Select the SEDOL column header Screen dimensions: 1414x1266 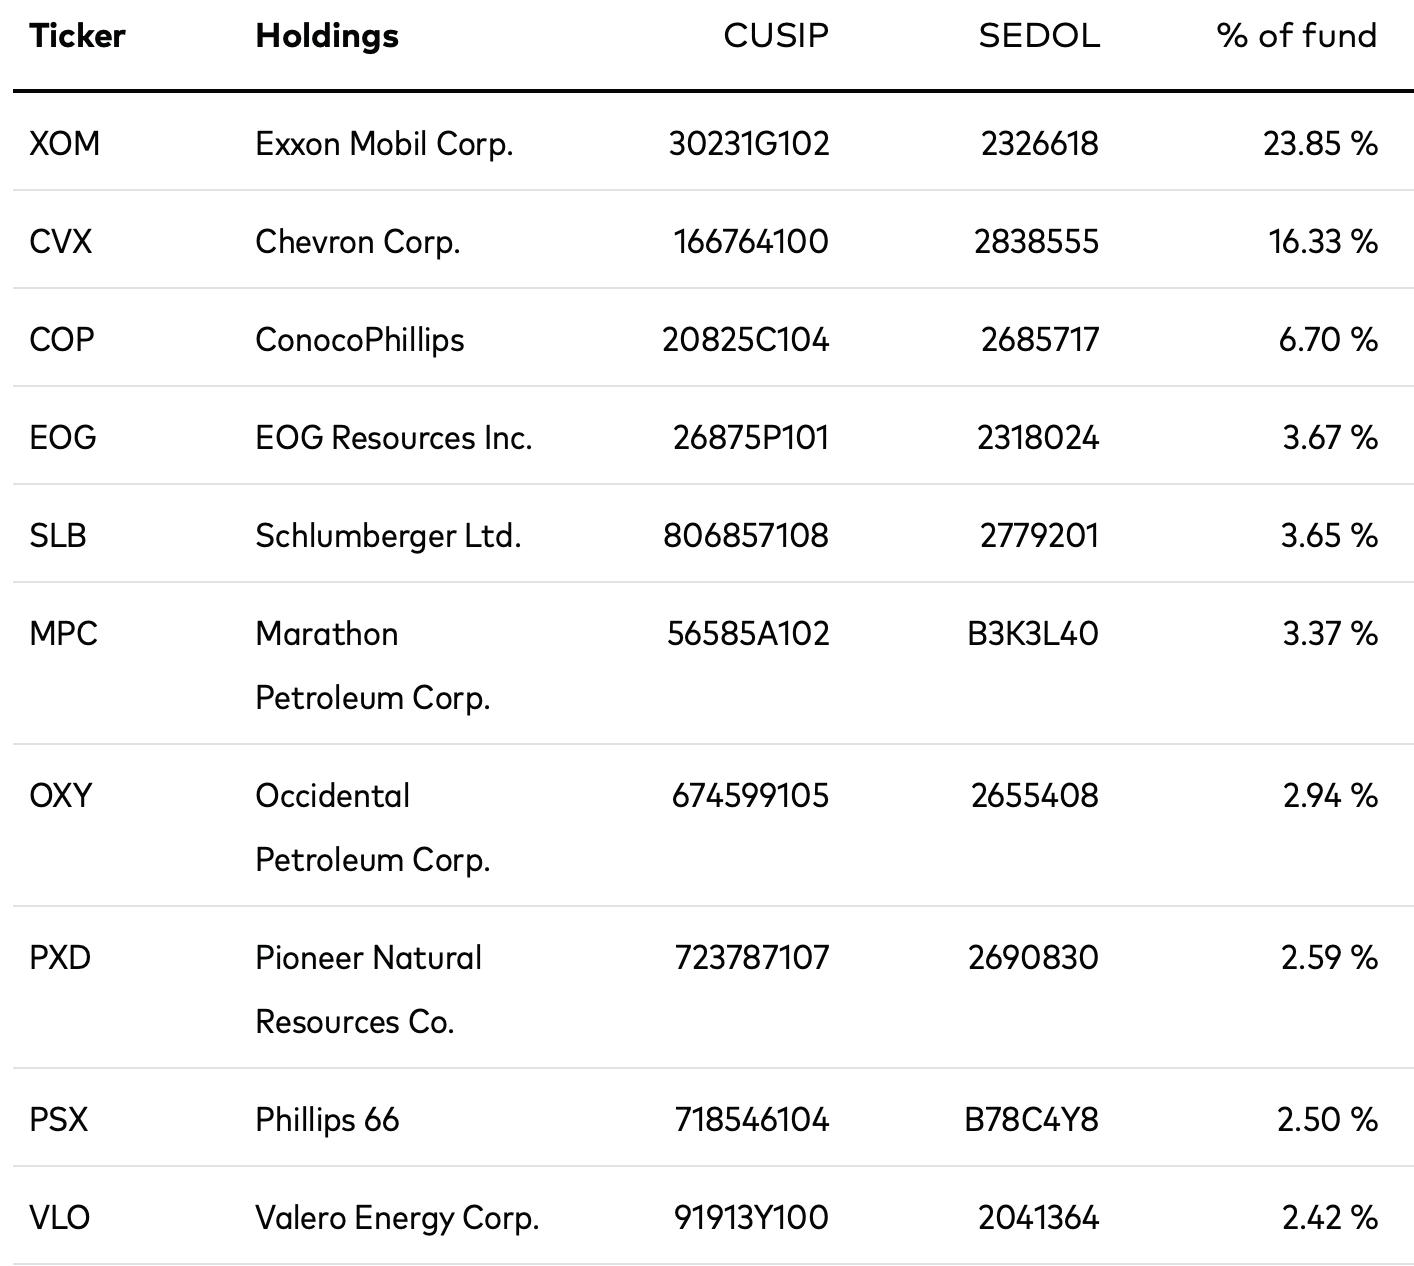pos(1039,36)
